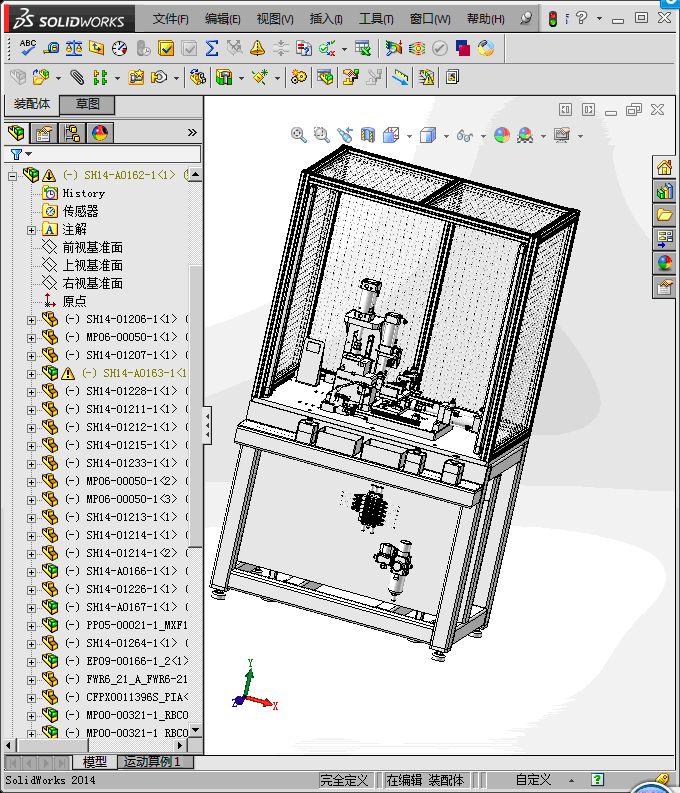Click Section View icon in viewport toolbar
Viewport: 680px width, 793px height.
click(x=368, y=135)
